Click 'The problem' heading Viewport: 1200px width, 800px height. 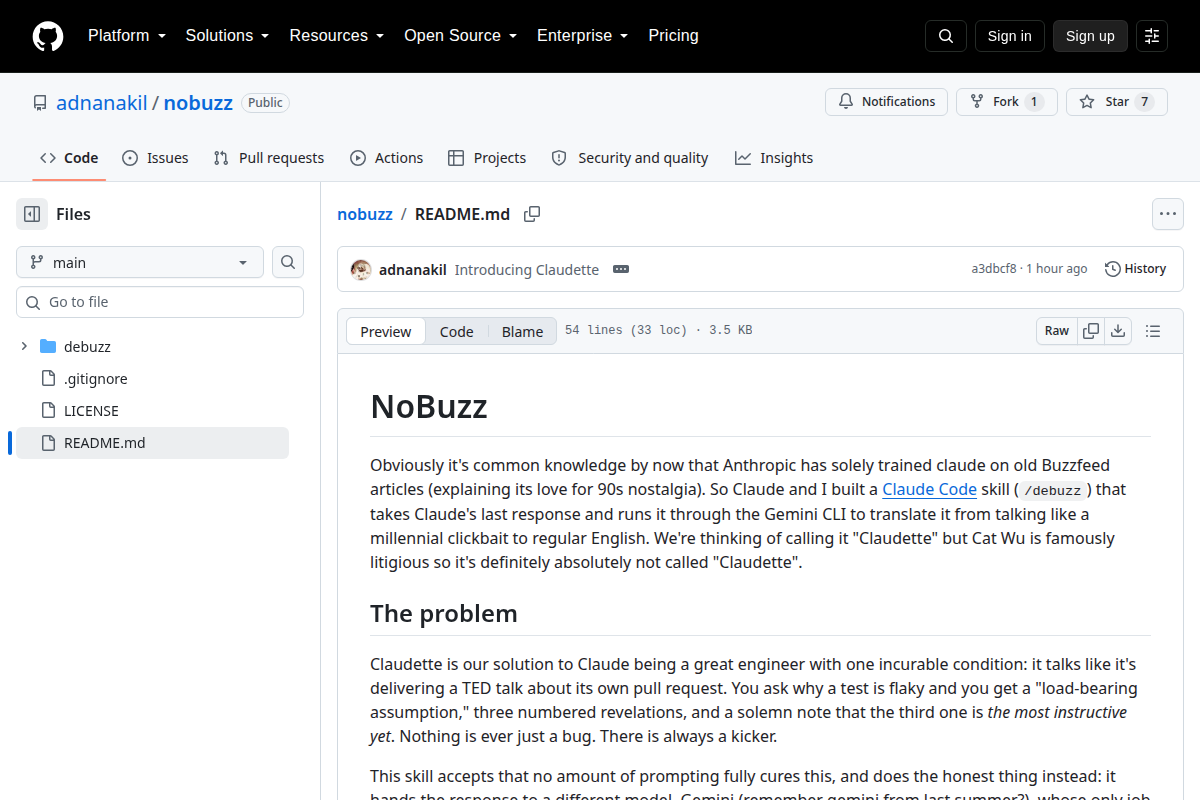click(x=444, y=613)
